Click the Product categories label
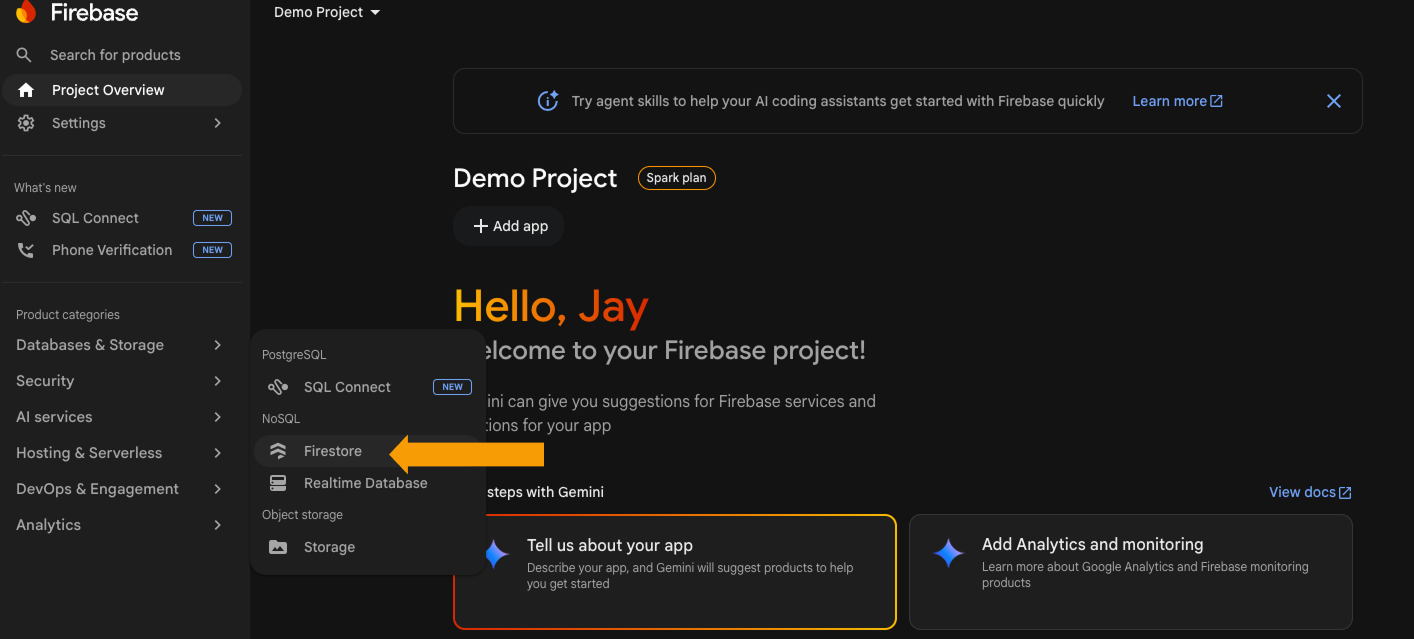 (68, 315)
